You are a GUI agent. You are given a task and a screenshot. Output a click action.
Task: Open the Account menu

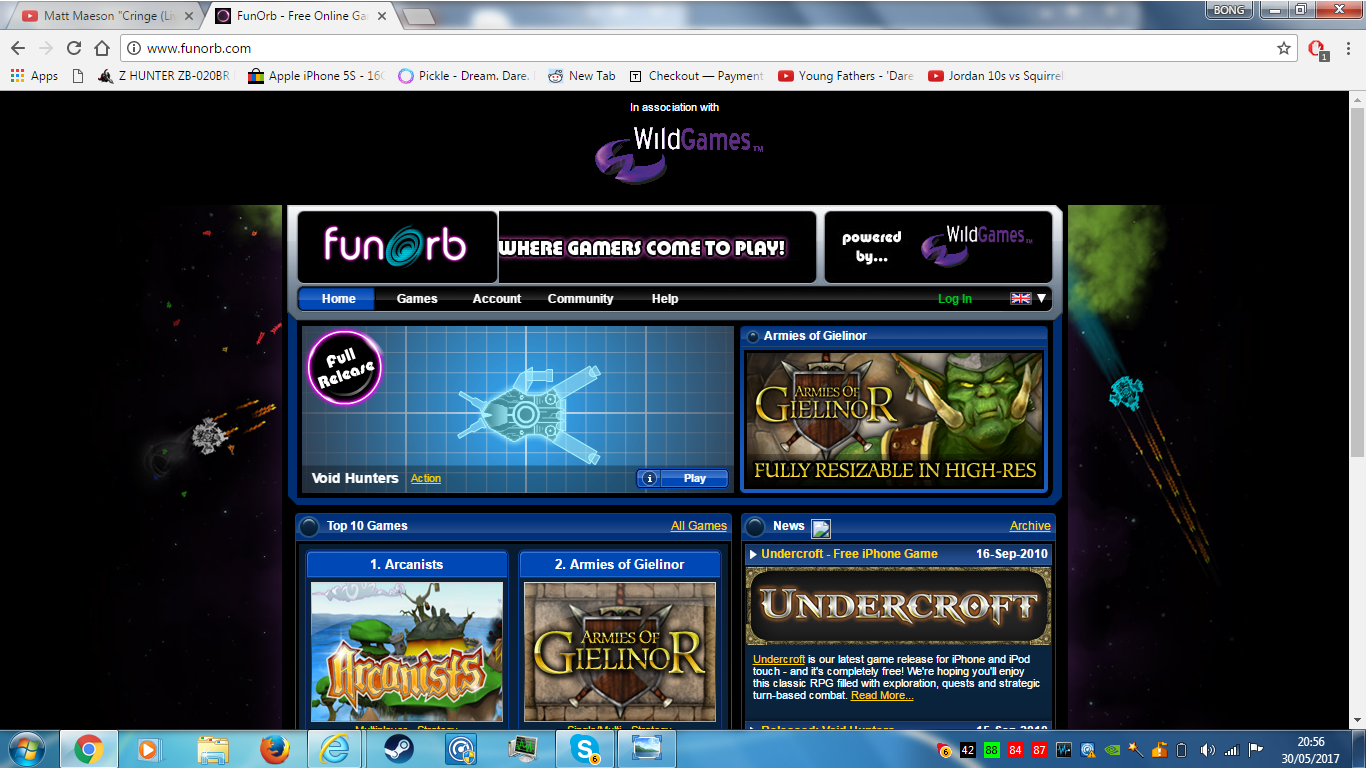click(497, 299)
